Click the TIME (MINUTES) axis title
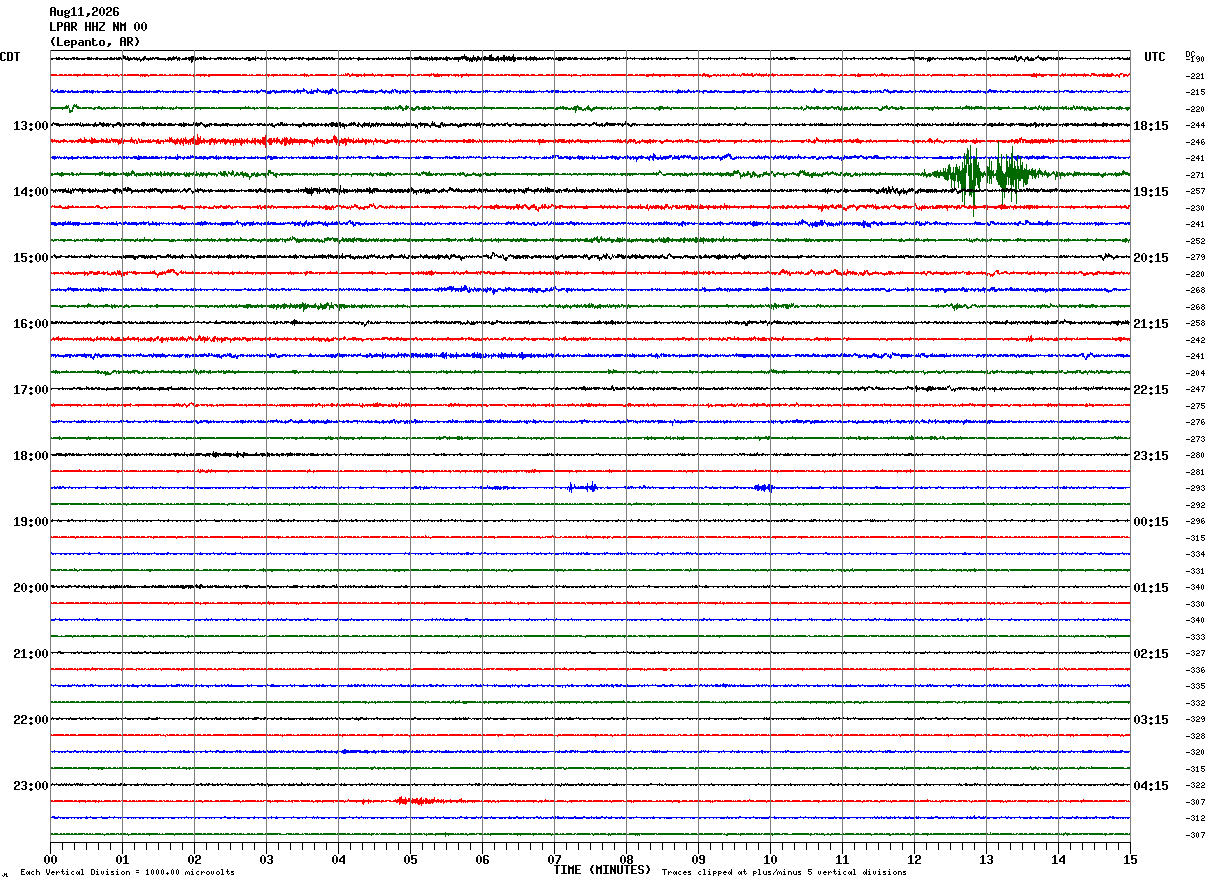 coord(602,870)
